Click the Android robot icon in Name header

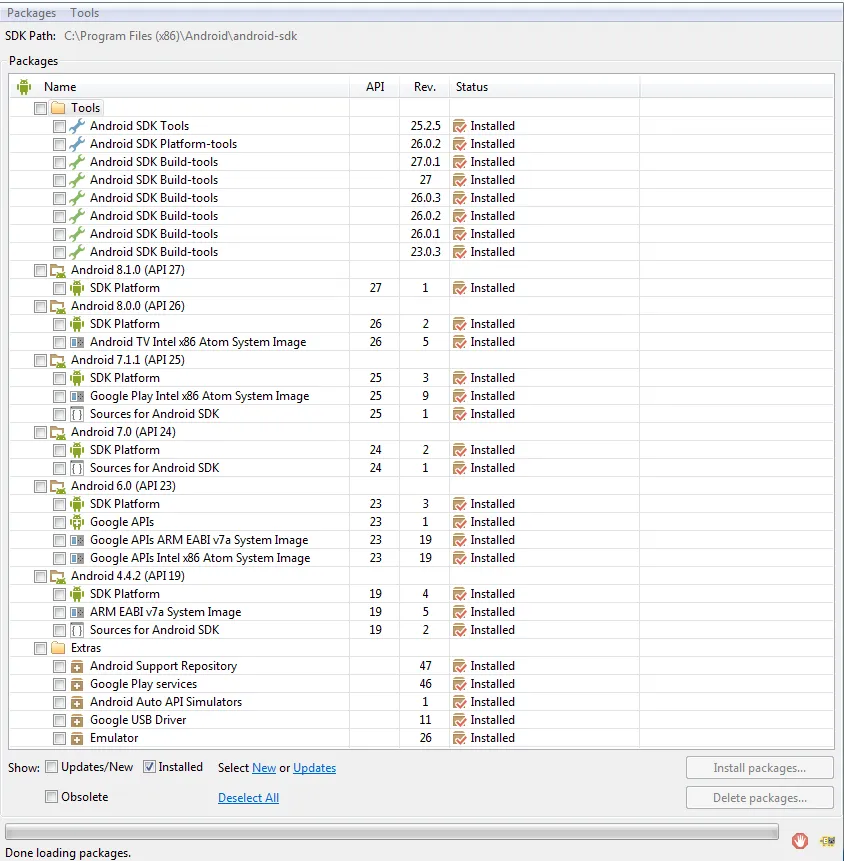coord(24,87)
